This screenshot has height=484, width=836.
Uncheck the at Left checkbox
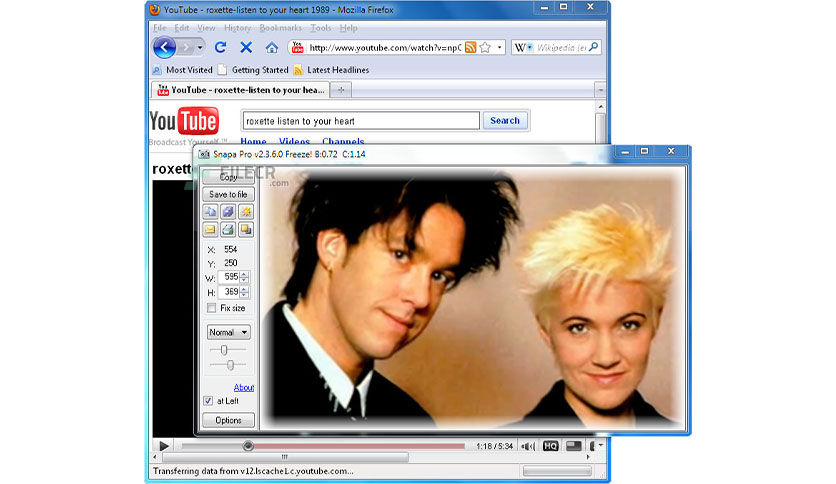[208, 401]
